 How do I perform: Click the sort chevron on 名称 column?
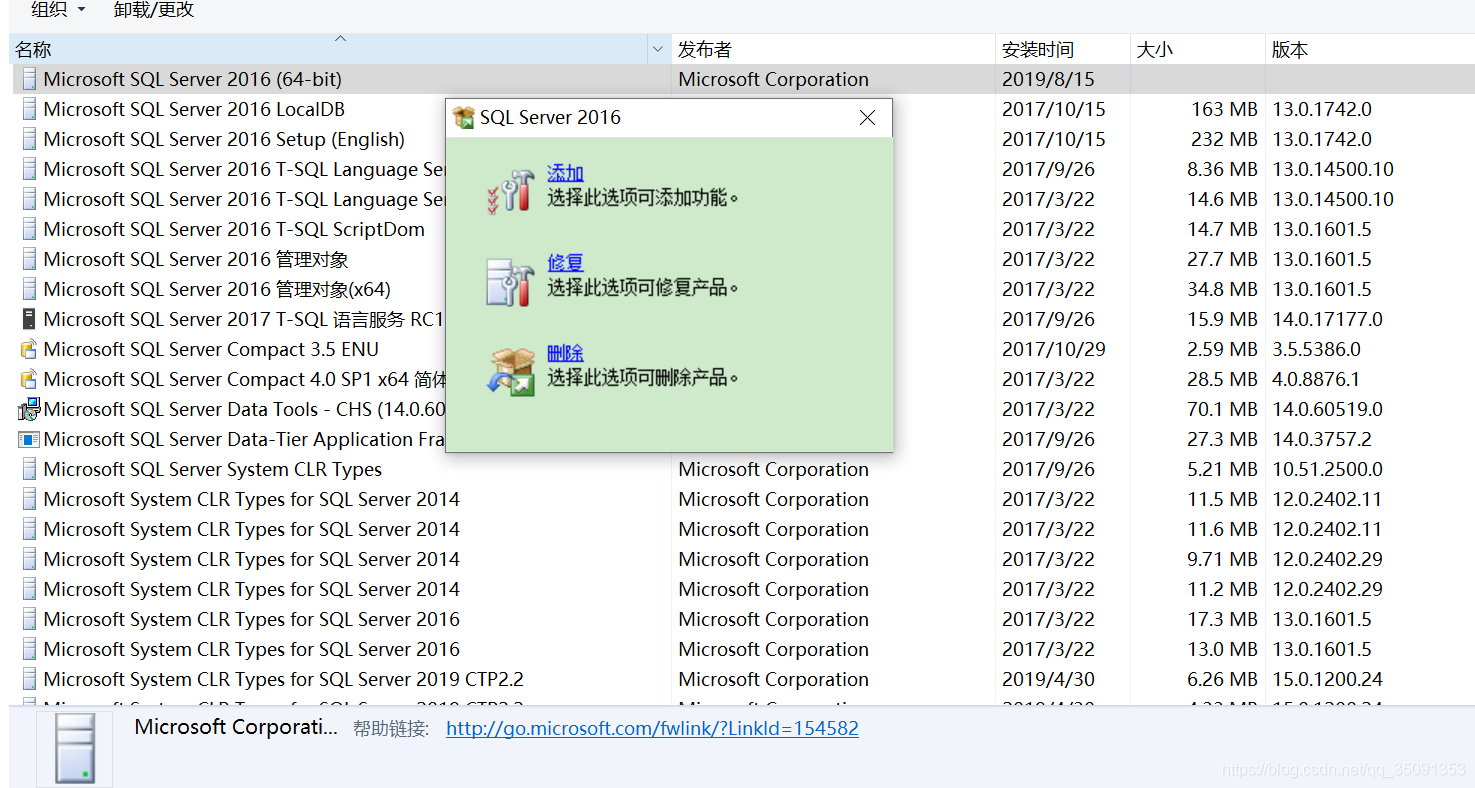pos(340,37)
